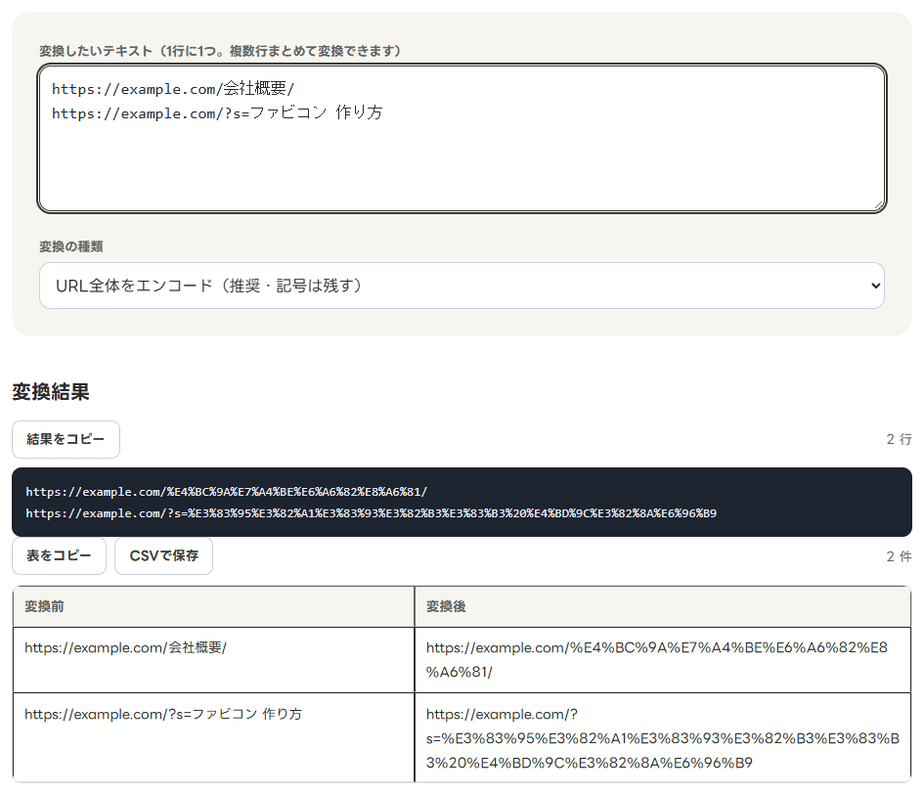Click the 変換結果 heading

point(51,392)
